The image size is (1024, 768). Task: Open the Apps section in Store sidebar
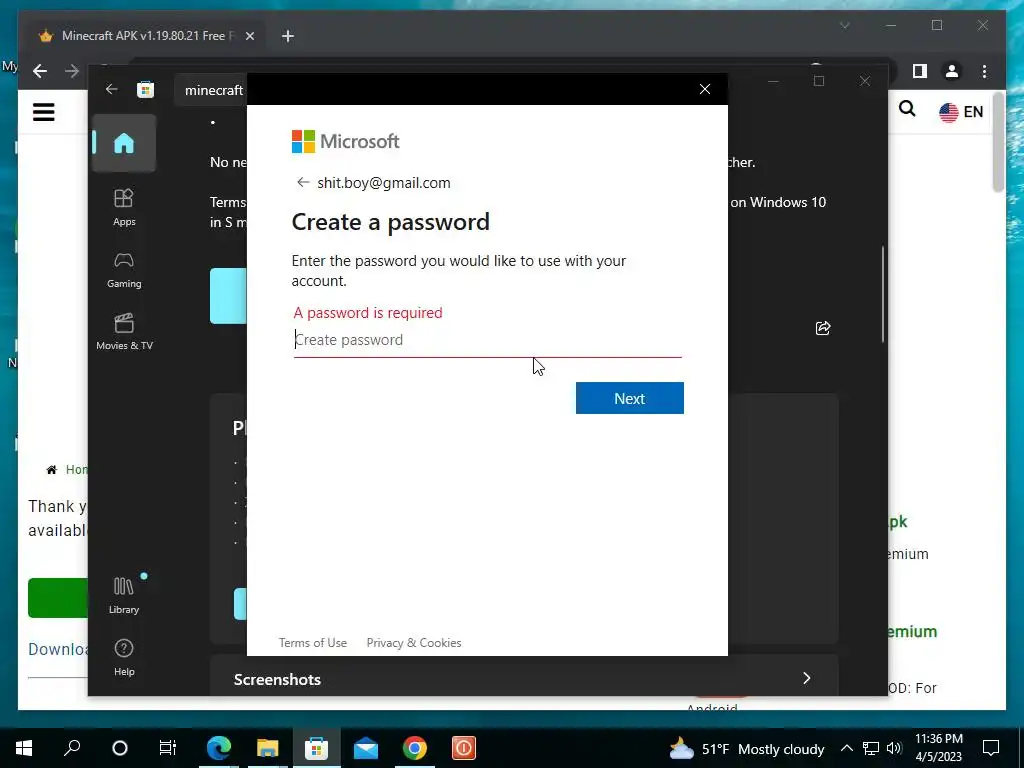(x=124, y=207)
